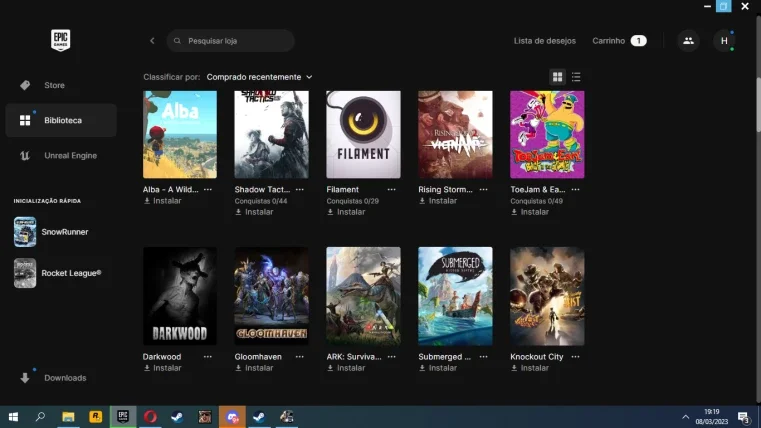Image resolution: width=761 pixels, height=428 pixels.
Task: Click Instalar under Rising Storm
Action: click(438, 201)
